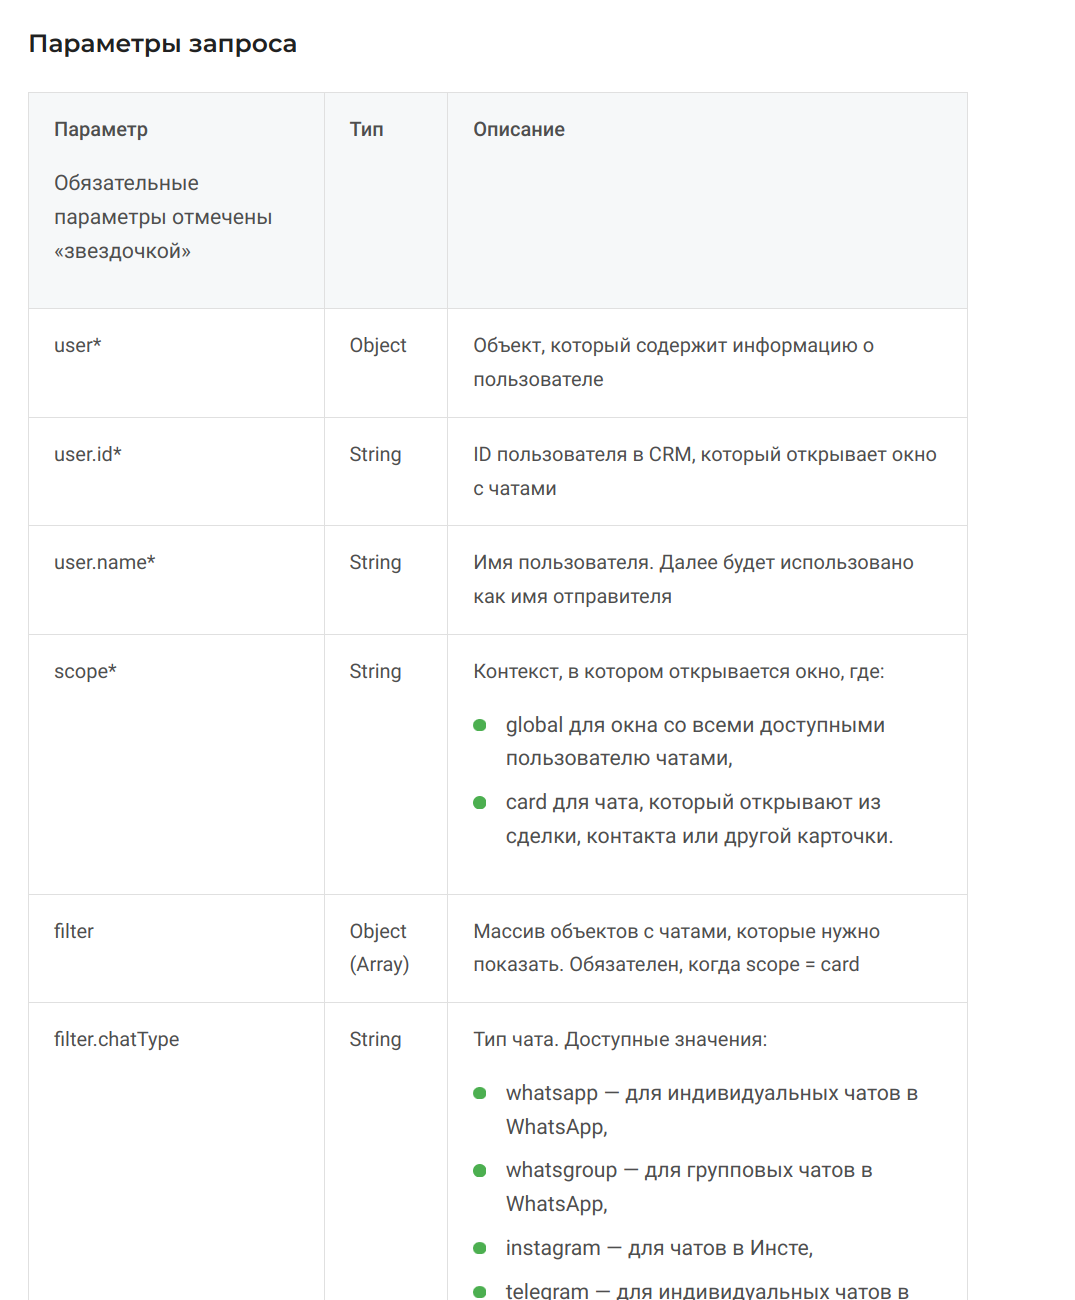Click the "Описание" column header
1075x1300 pixels.
(x=518, y=129)
